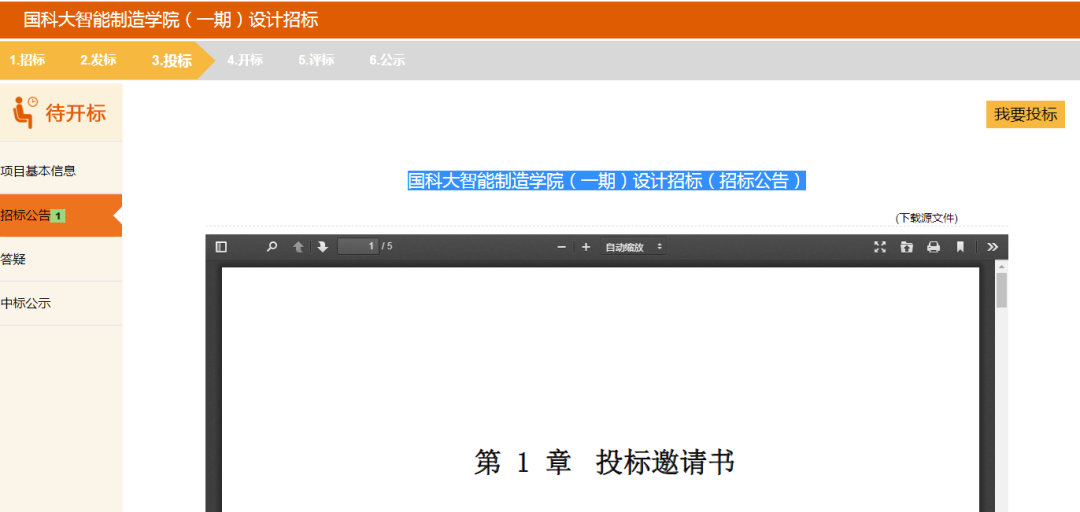
Task: Click the open file icon in PDF toolbar
Action: pyautogui.click(x=906, y=247)
